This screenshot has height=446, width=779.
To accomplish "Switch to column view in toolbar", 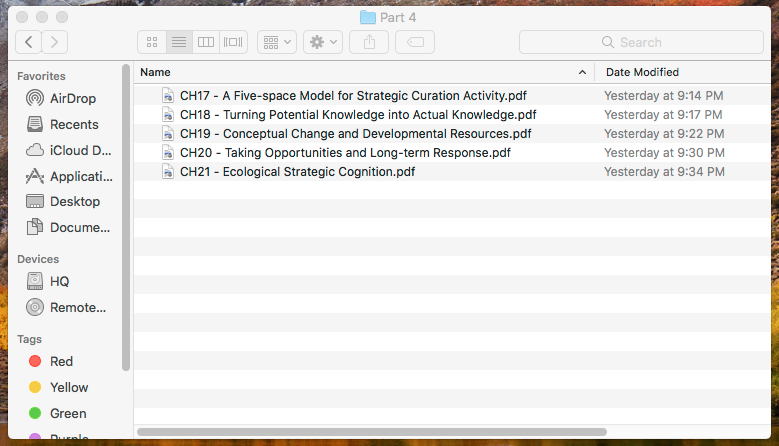I will click(206, 42).
